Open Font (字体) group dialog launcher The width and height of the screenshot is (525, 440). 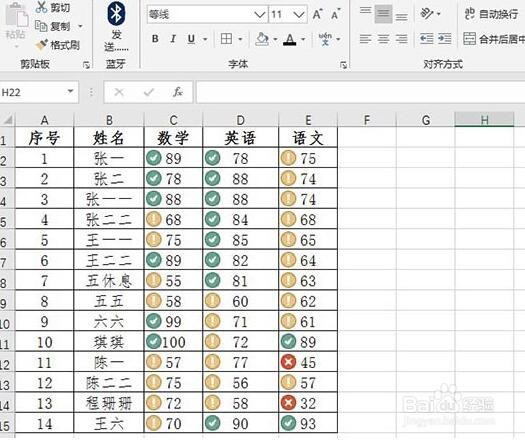pyautogui.click(x=343, y=65)
